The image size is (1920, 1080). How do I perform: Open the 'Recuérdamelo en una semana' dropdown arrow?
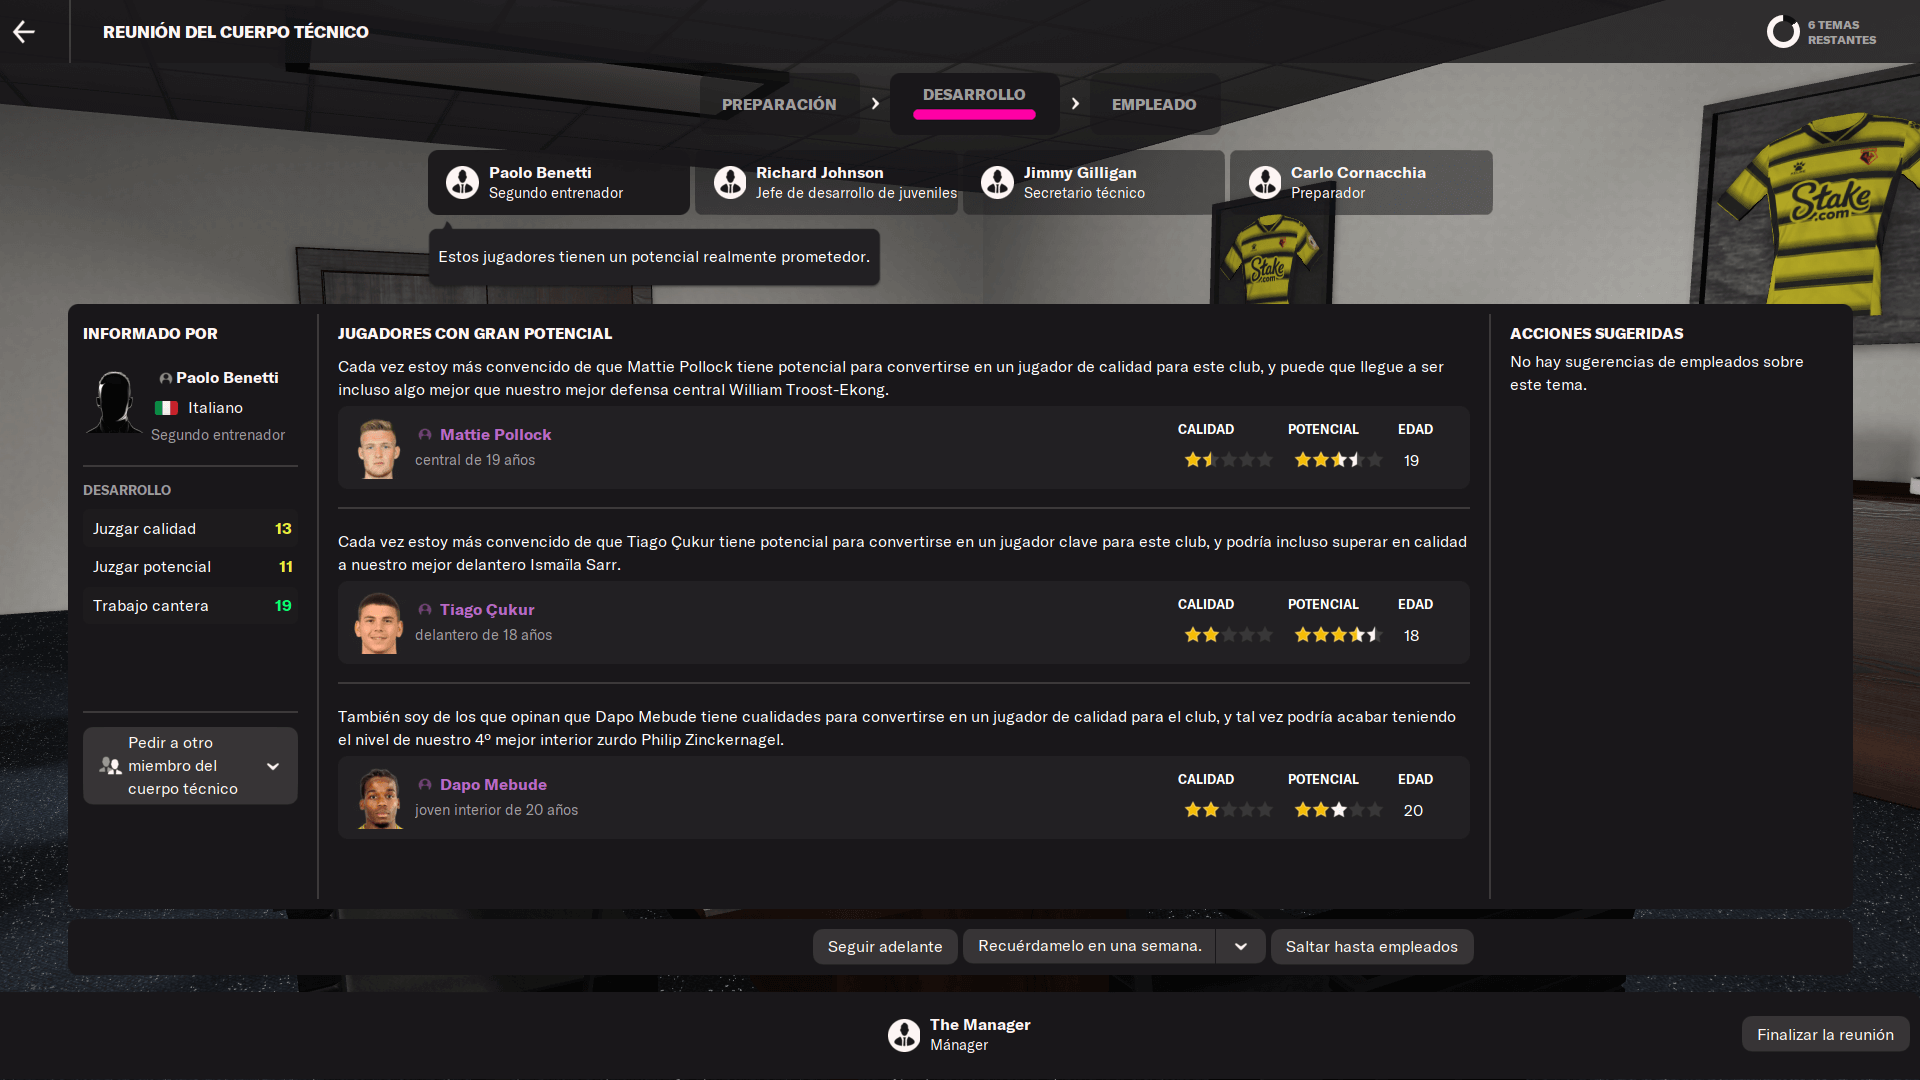coord(1241,947)
